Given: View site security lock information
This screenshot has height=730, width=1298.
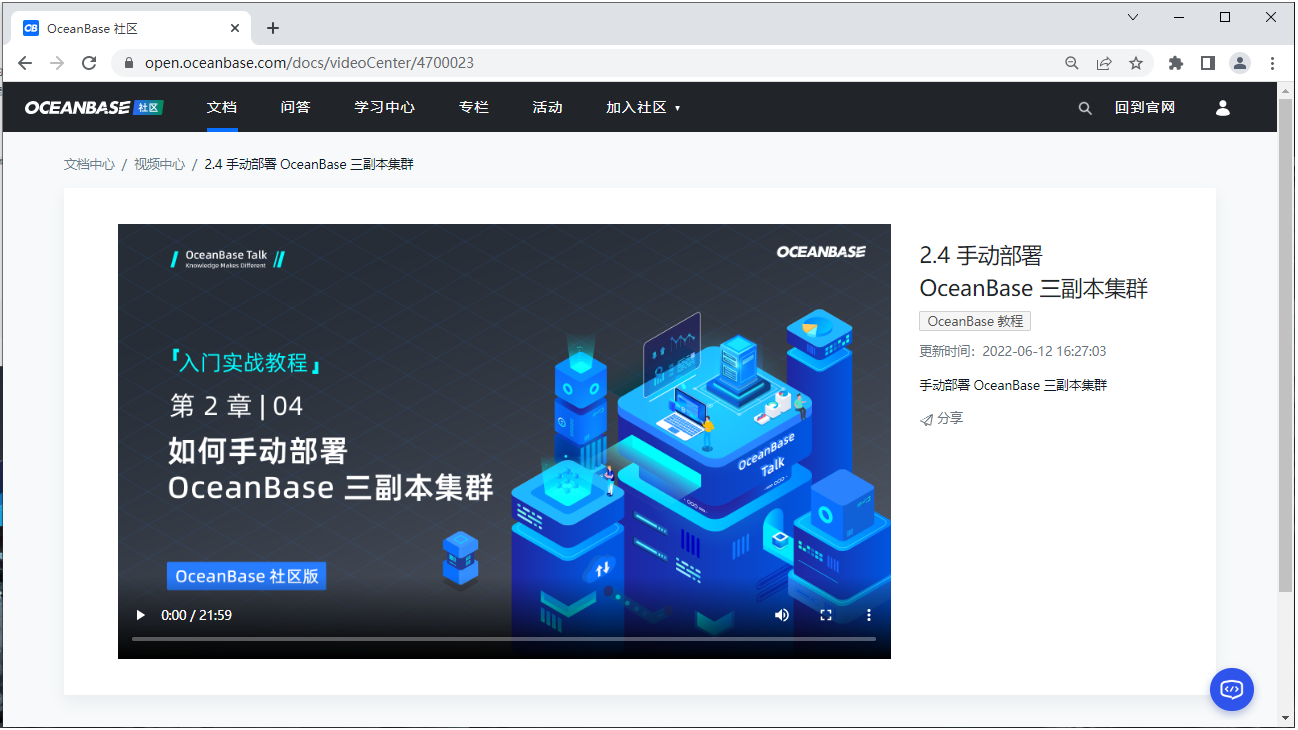Looking at the screenshot, I should click(x=128, y=63).
